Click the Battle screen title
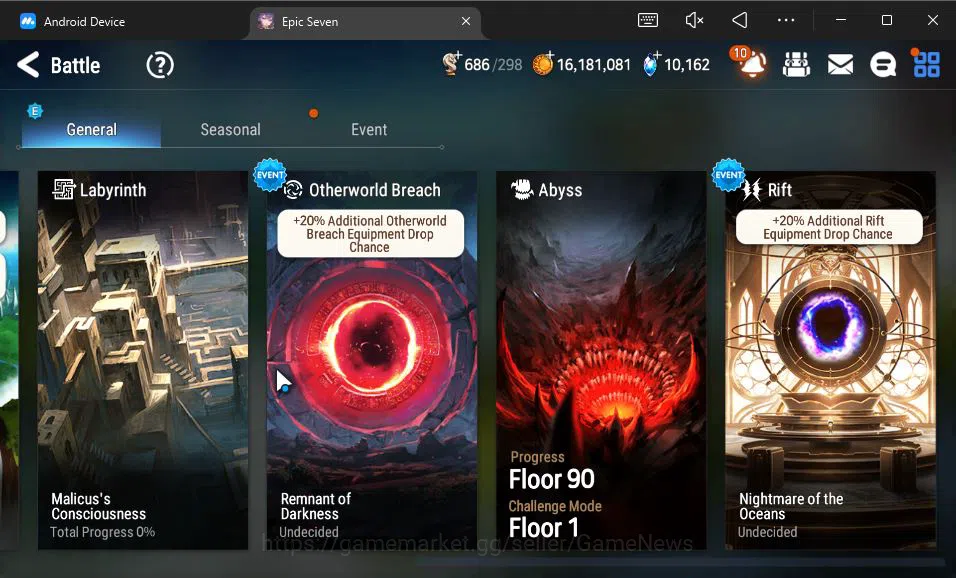This screenshot has width=956, height=578. 76,65
